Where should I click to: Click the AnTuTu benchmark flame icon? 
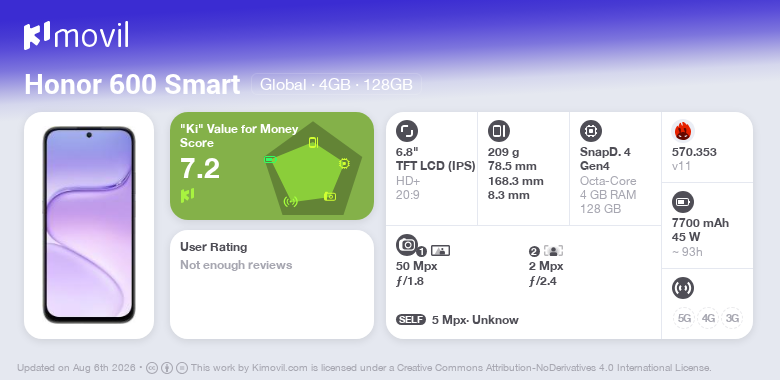(x=683, y=131)
